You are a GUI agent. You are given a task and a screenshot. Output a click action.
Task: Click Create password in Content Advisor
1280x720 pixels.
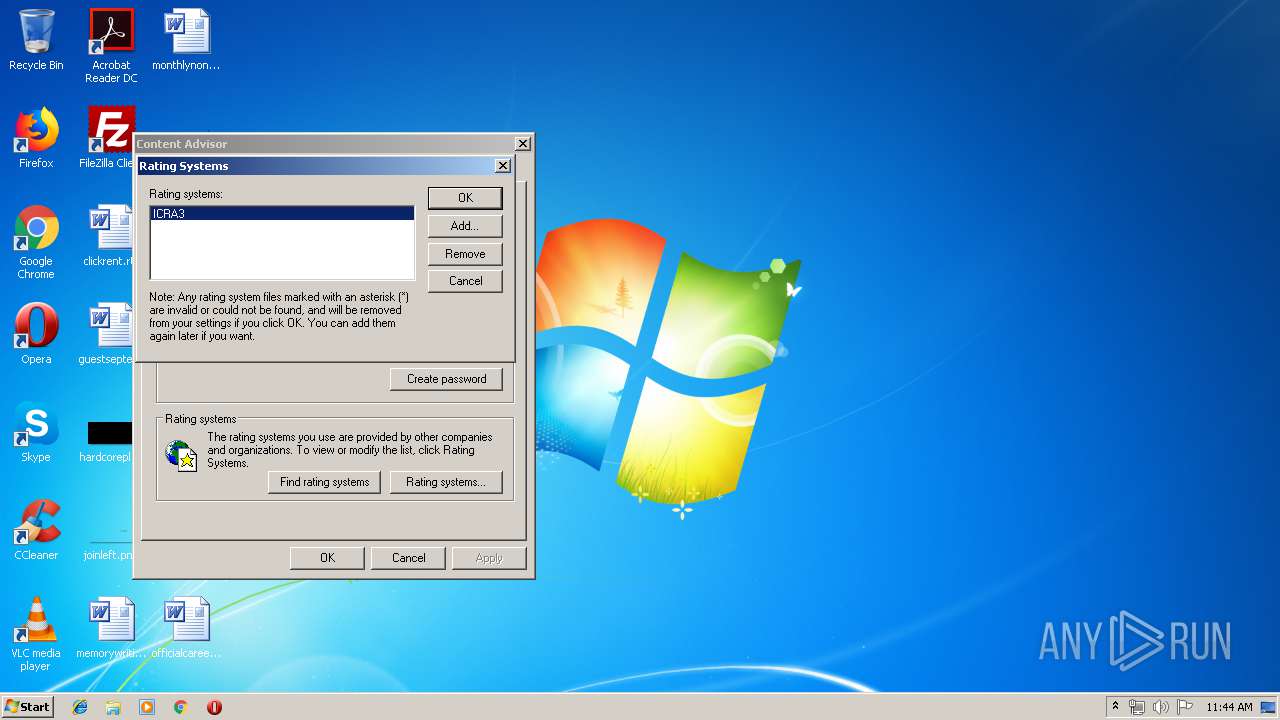pos(447,379)
